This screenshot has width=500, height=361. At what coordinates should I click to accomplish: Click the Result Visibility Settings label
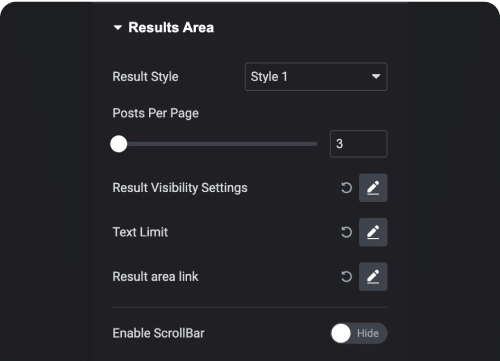coord(180,188)
